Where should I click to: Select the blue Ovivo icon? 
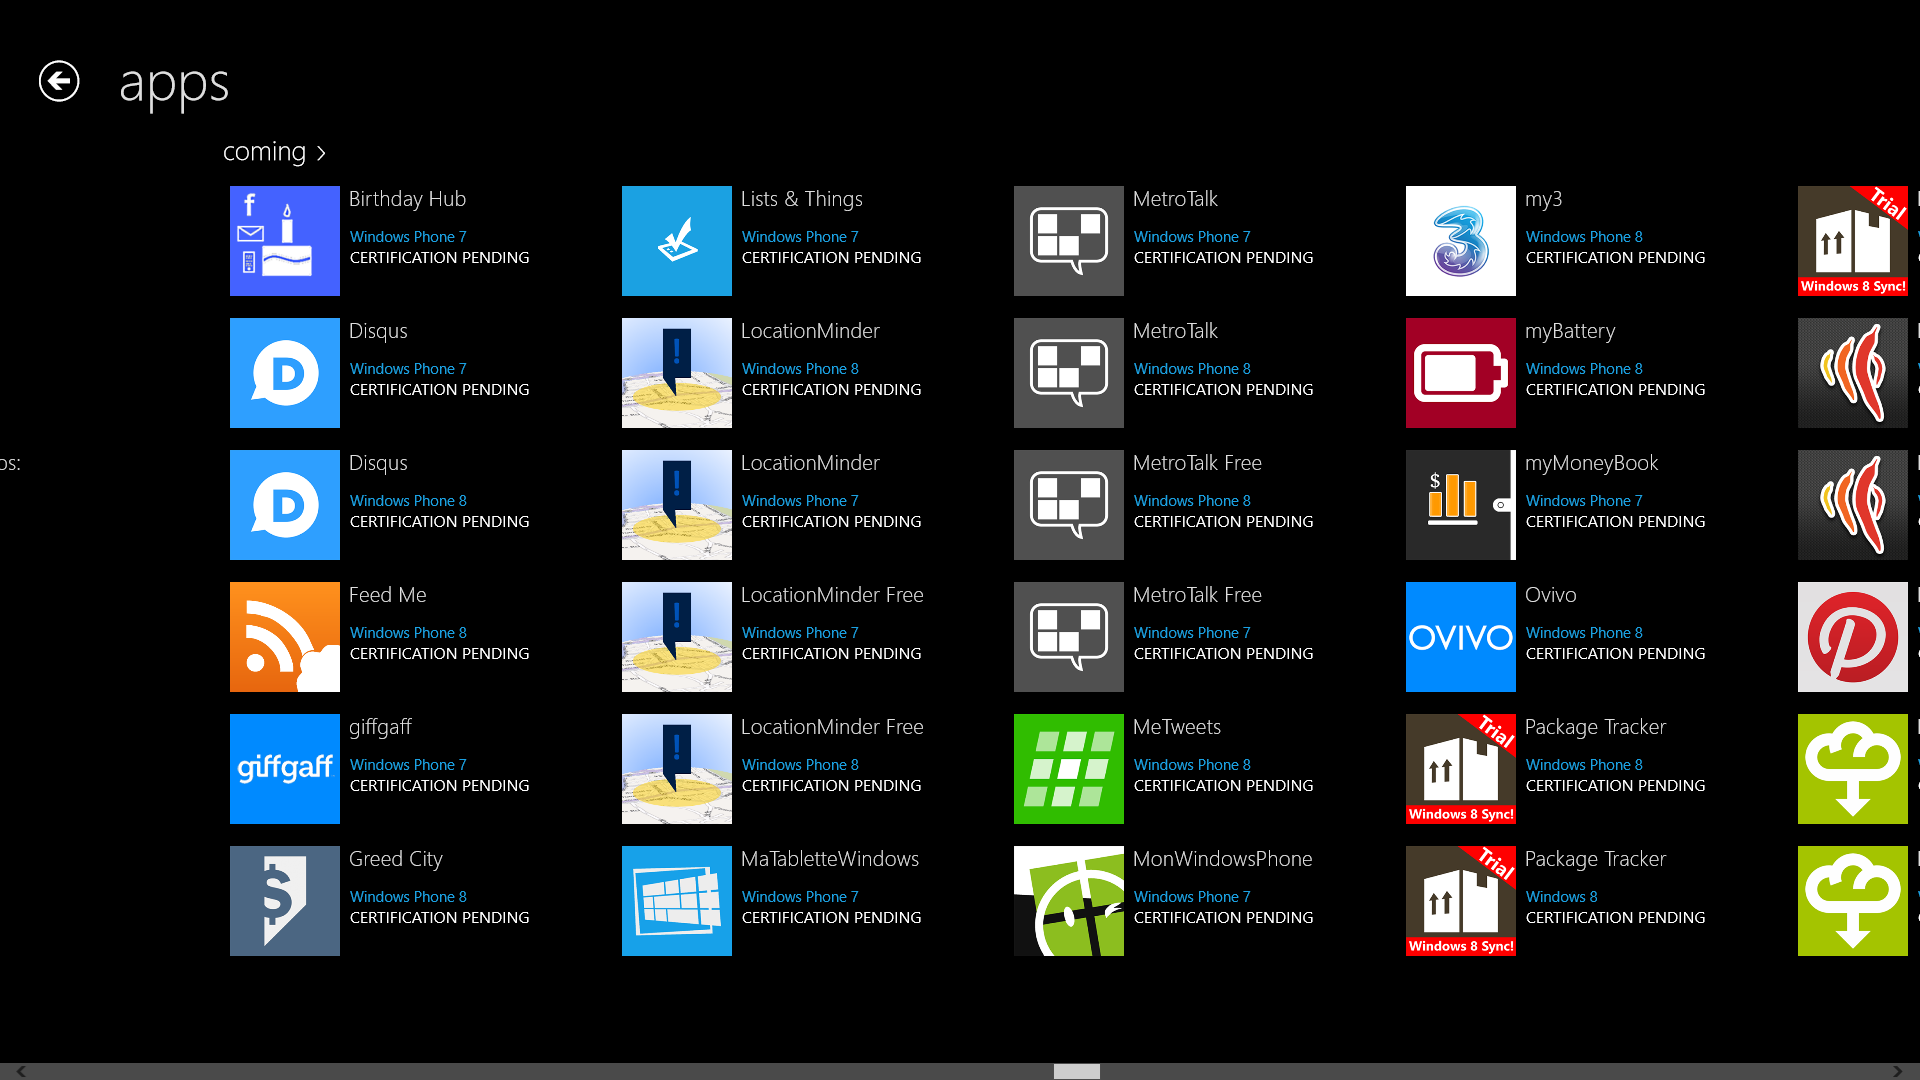1461,637
